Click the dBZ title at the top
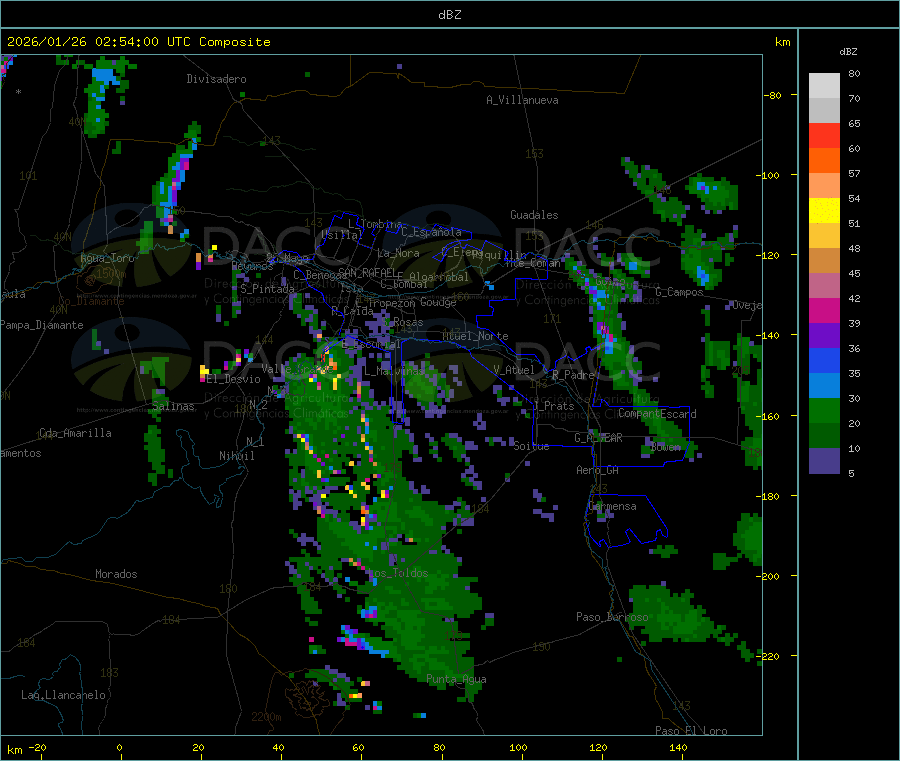Viewport: 900px width, 761px height. [x=449, y=15]
